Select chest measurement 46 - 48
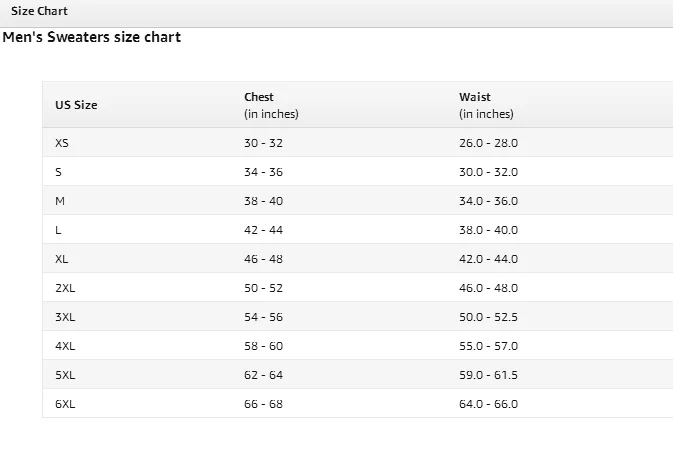 [264, 259]
